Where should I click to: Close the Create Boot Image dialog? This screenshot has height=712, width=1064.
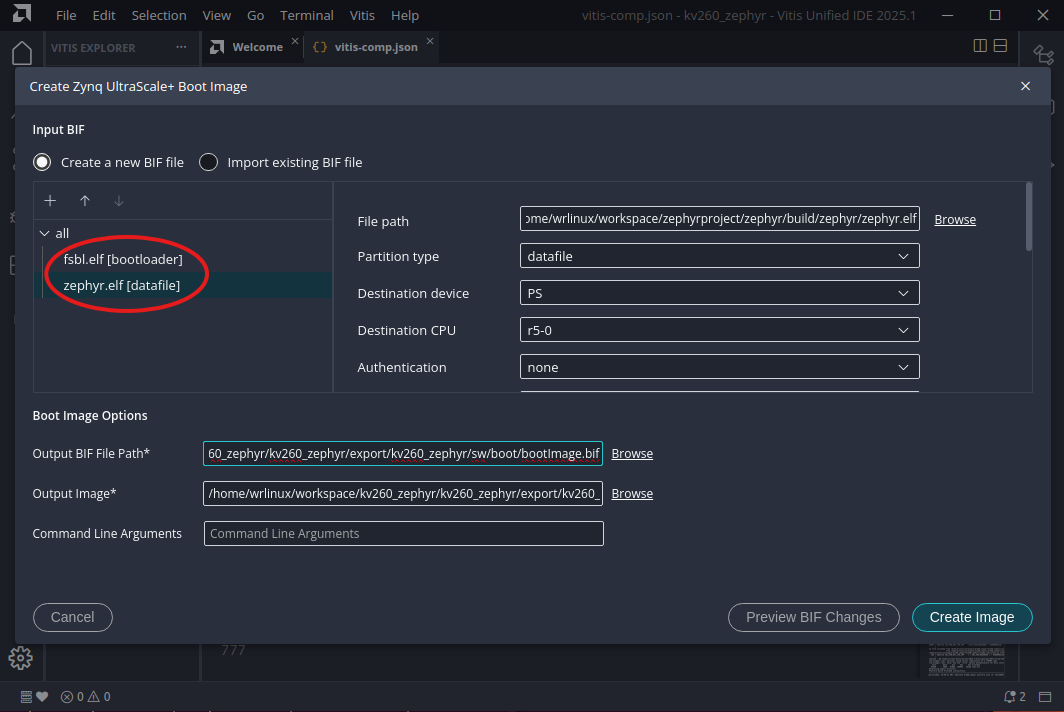[1025, 86]
